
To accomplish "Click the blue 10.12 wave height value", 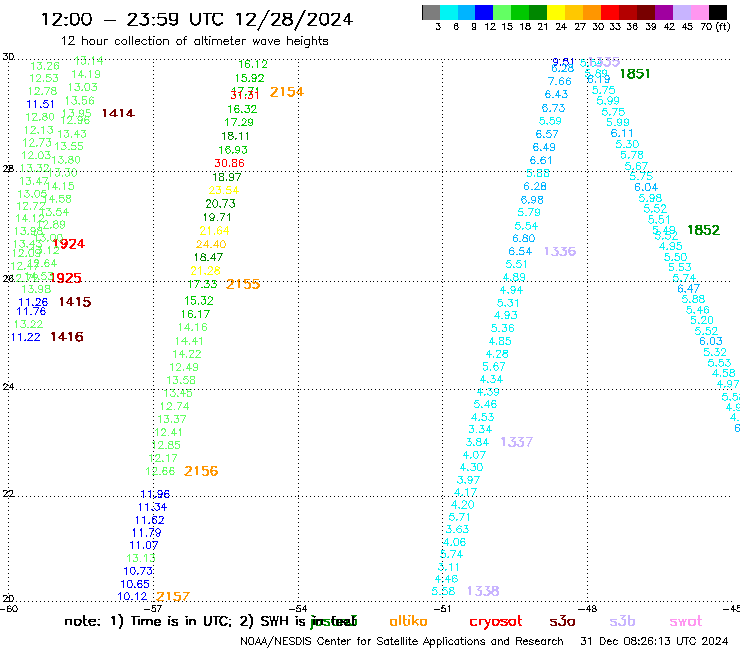I will (x=133, y=597).
